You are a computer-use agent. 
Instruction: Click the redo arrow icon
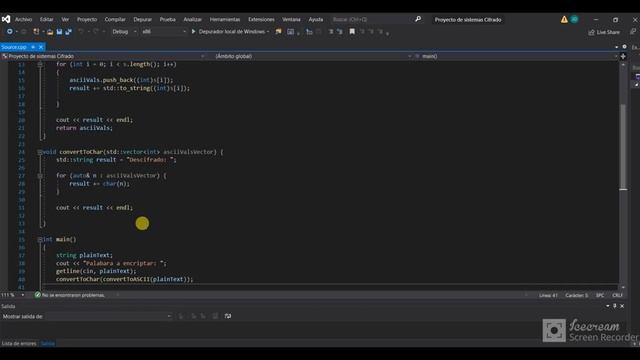[x=96, y=31]
